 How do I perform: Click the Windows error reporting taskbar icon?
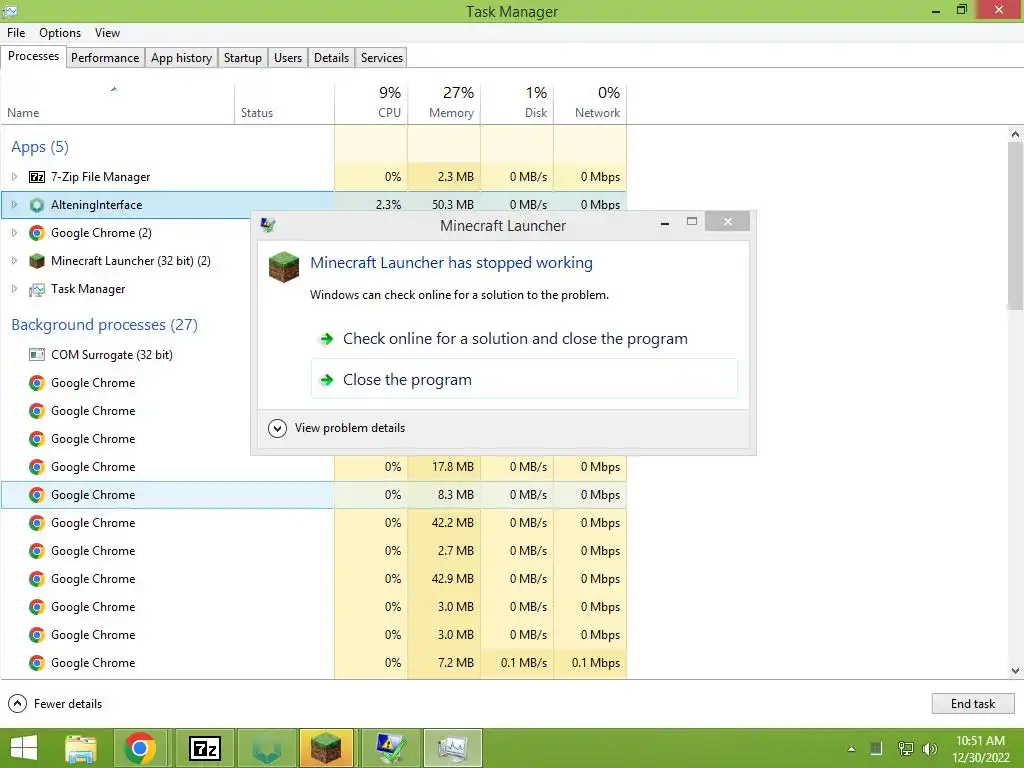(x=391, y=748)
